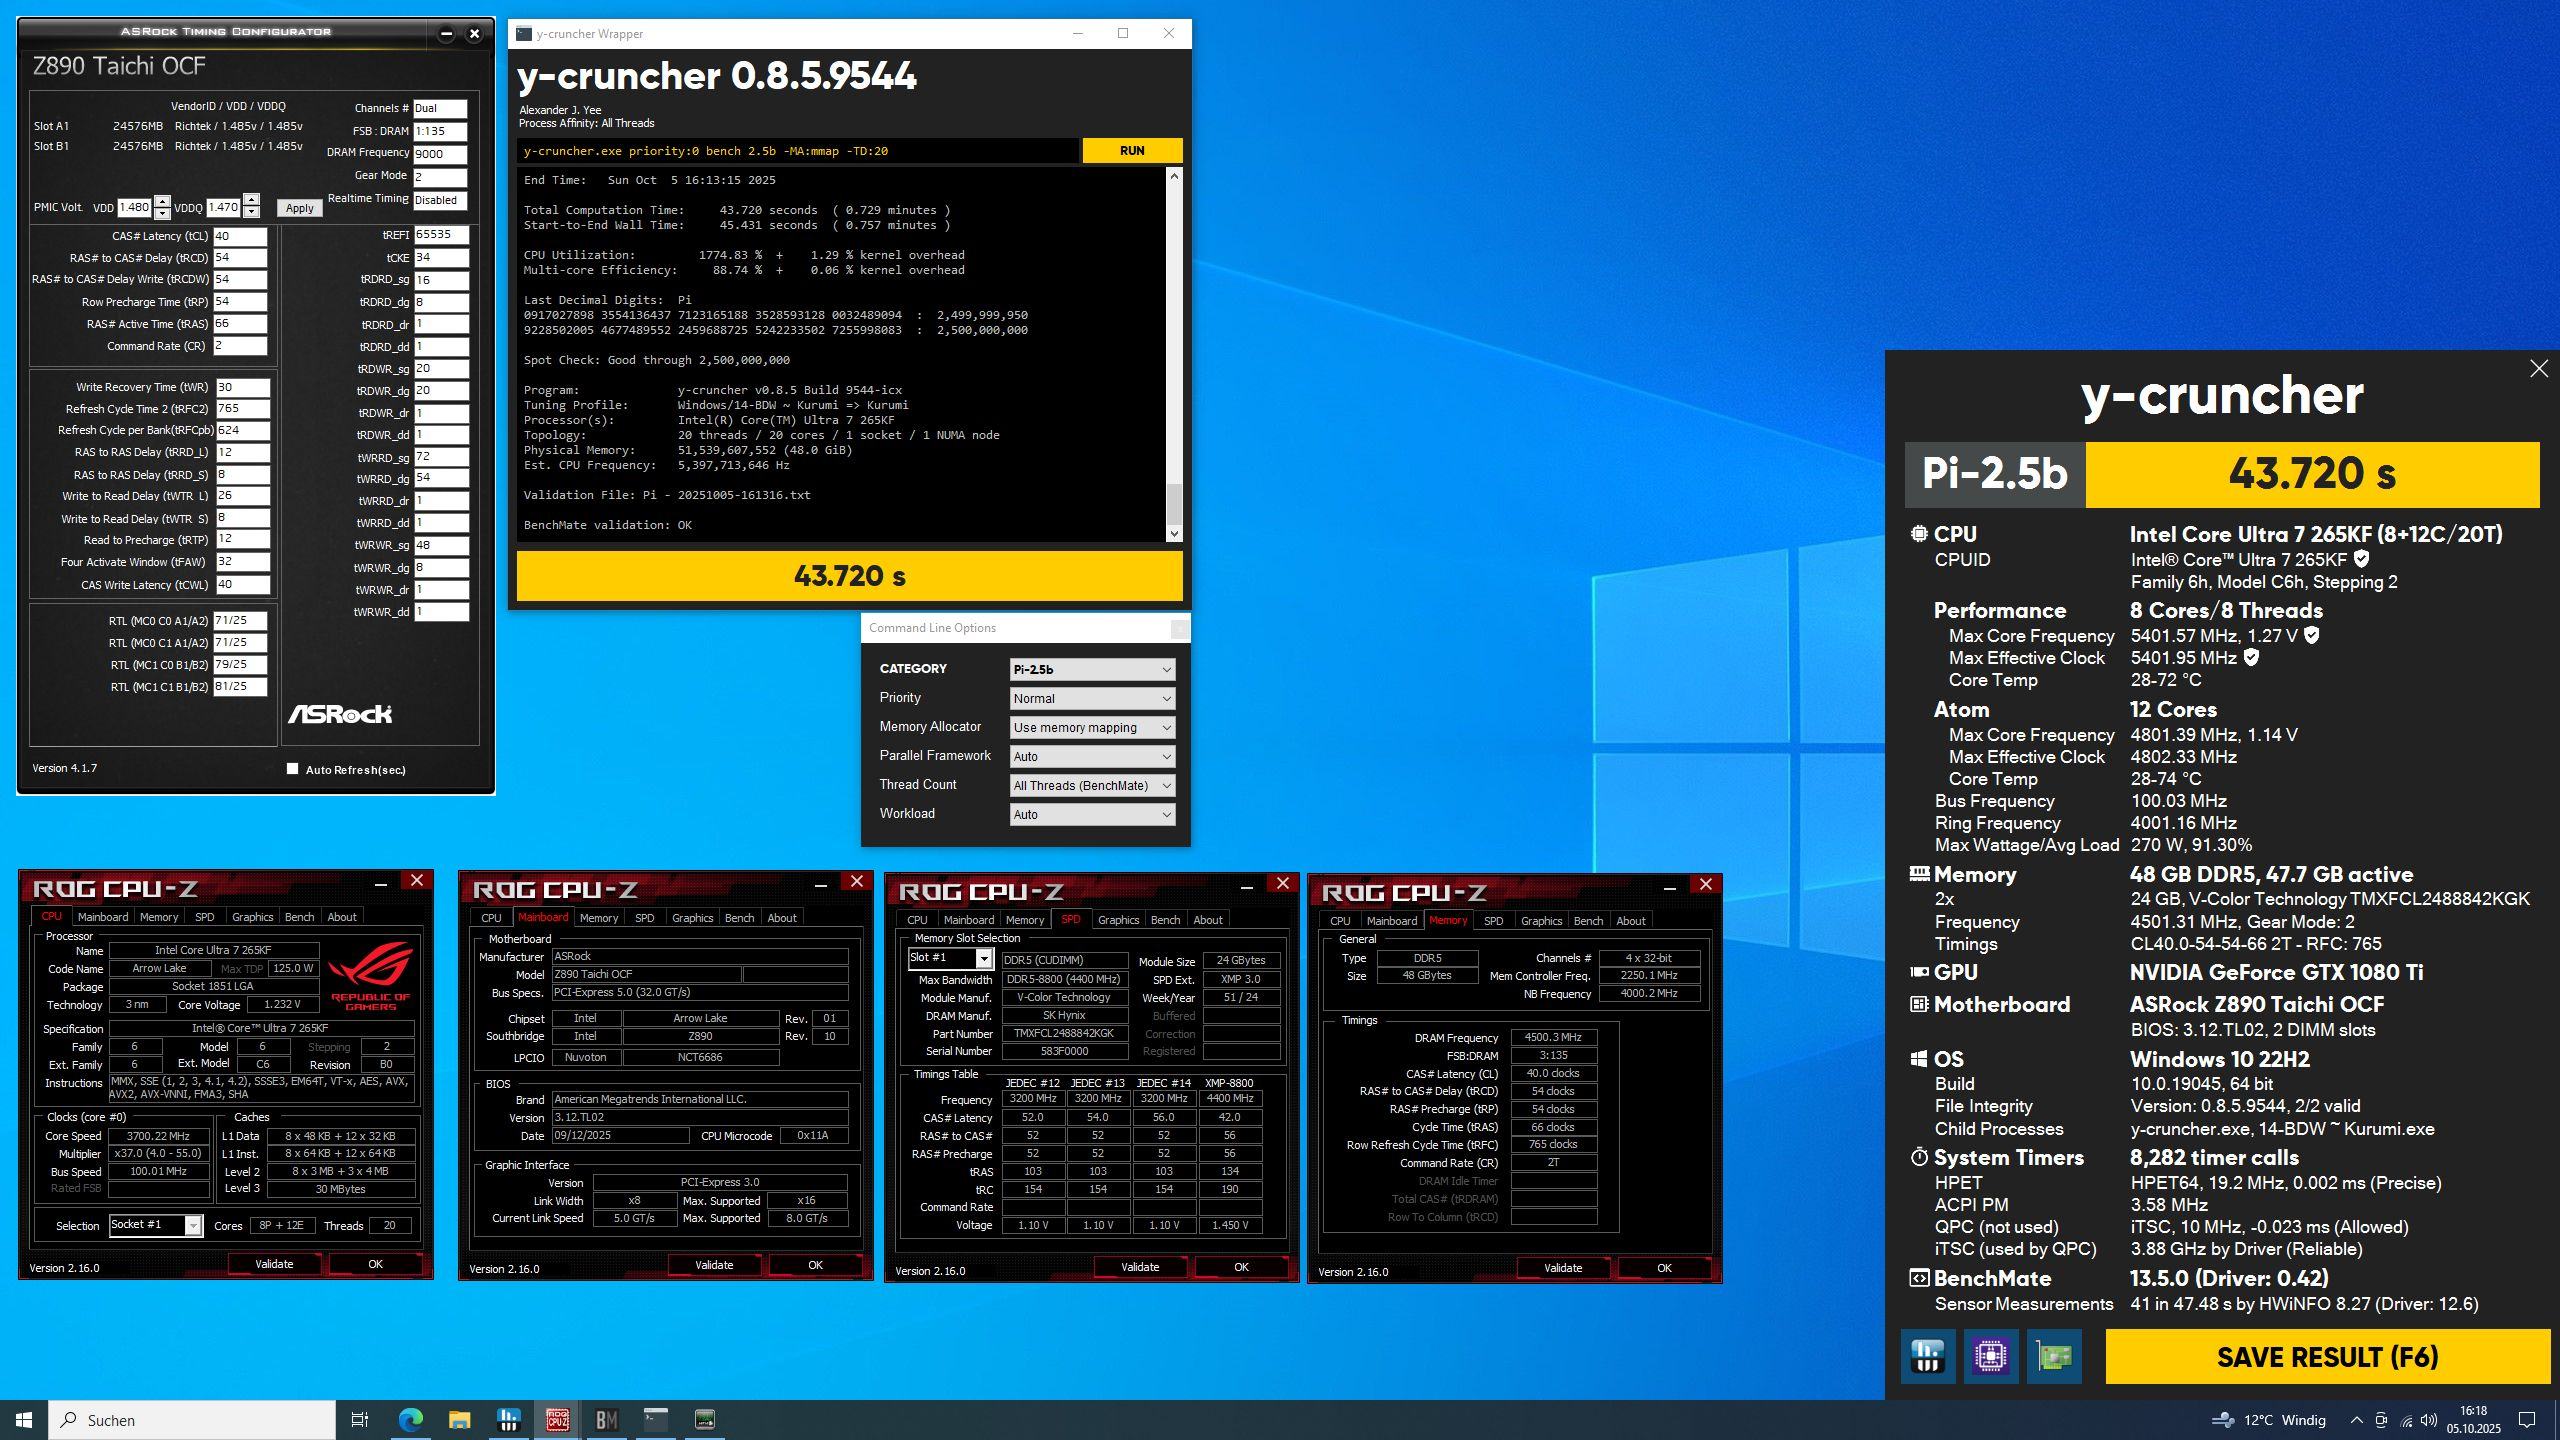Increase PMIC VDD voltage stepper
2560x1440 pixels.
pos(163,202)
